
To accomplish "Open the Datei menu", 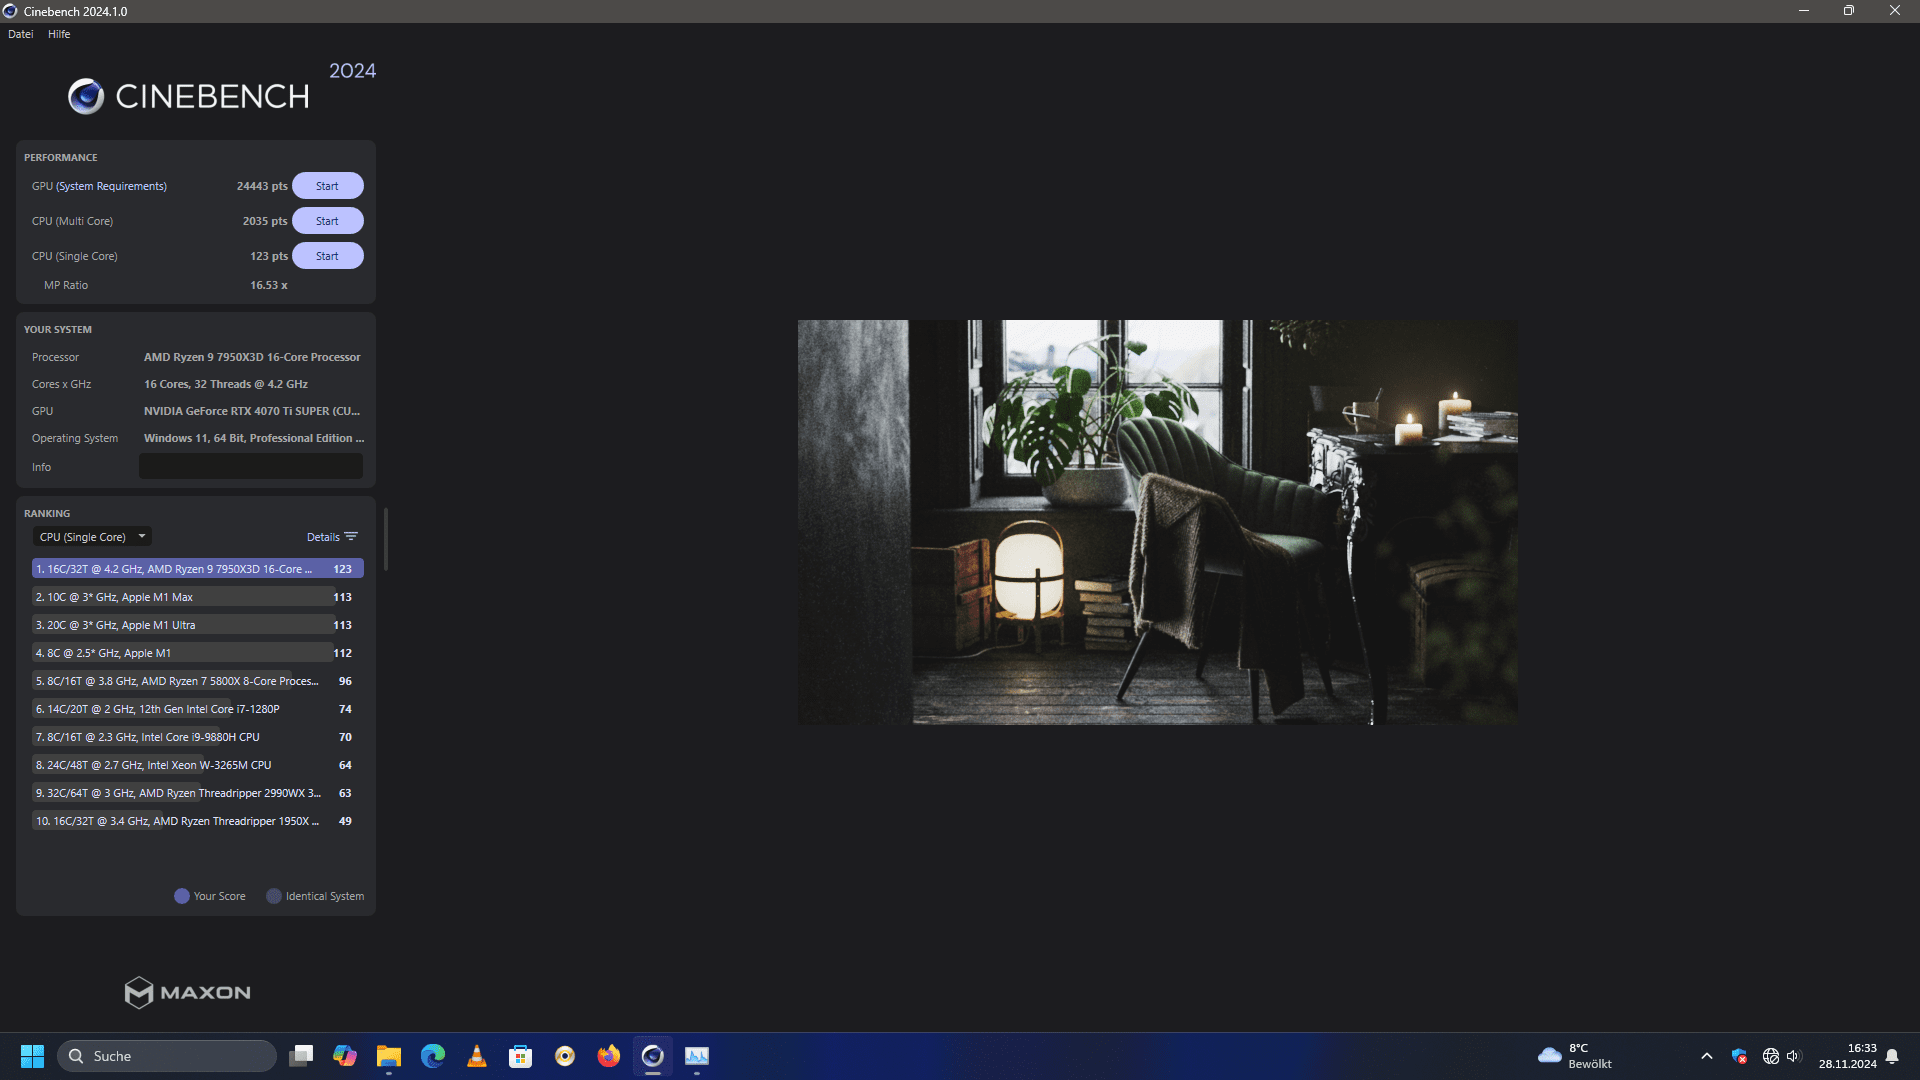I will pos(20,34).
